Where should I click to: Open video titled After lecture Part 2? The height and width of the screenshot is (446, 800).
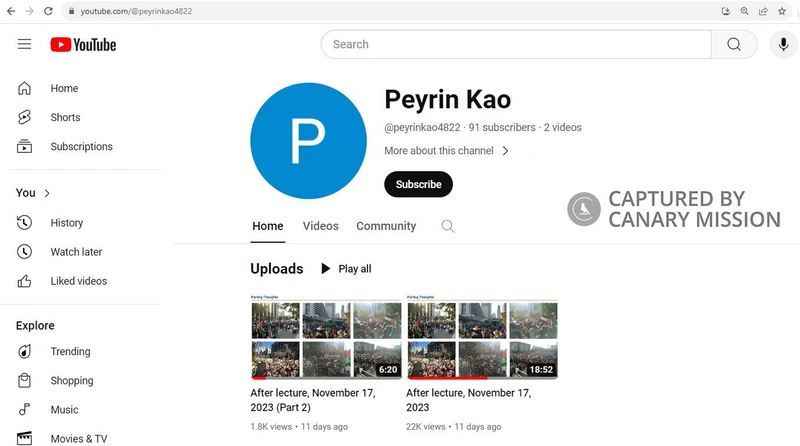pyautogui.click(x=313, y=400)
